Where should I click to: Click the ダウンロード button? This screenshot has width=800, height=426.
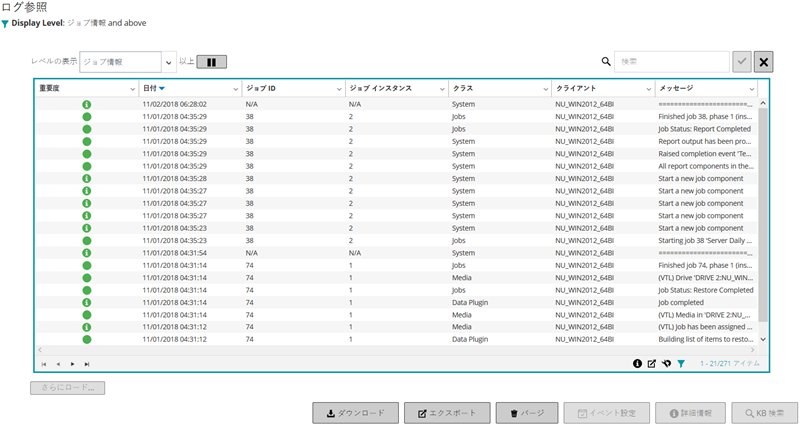click(356, 413)
